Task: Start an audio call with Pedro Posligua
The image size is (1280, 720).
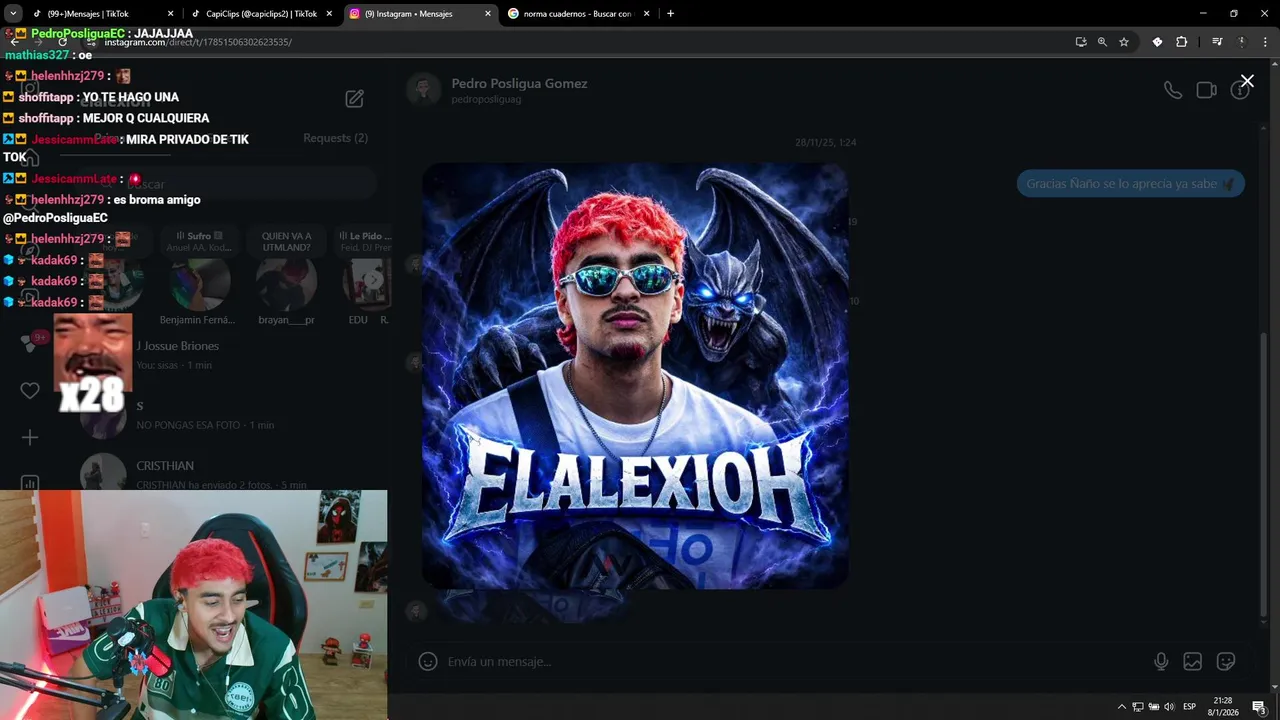Action: (1173, 90)
